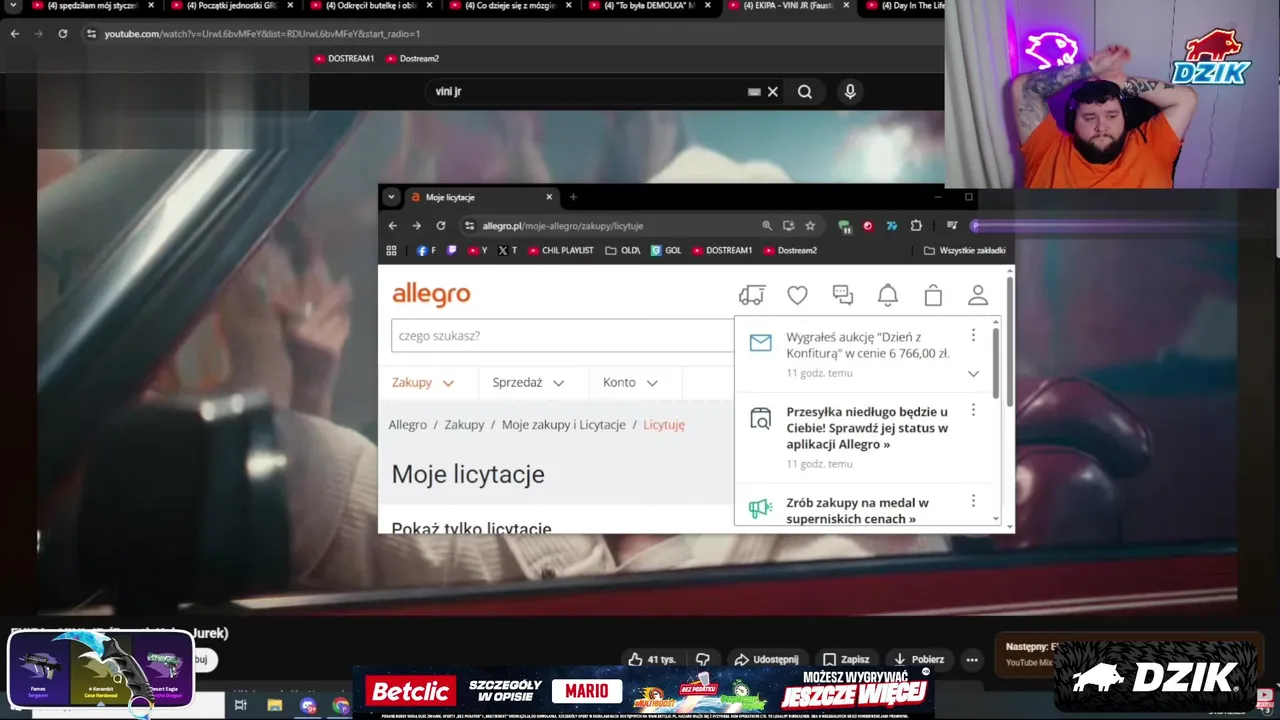Switch to the 'EKIPA - VINI JR' browser tab
The image size is (1280, 720).
point(788,6)
